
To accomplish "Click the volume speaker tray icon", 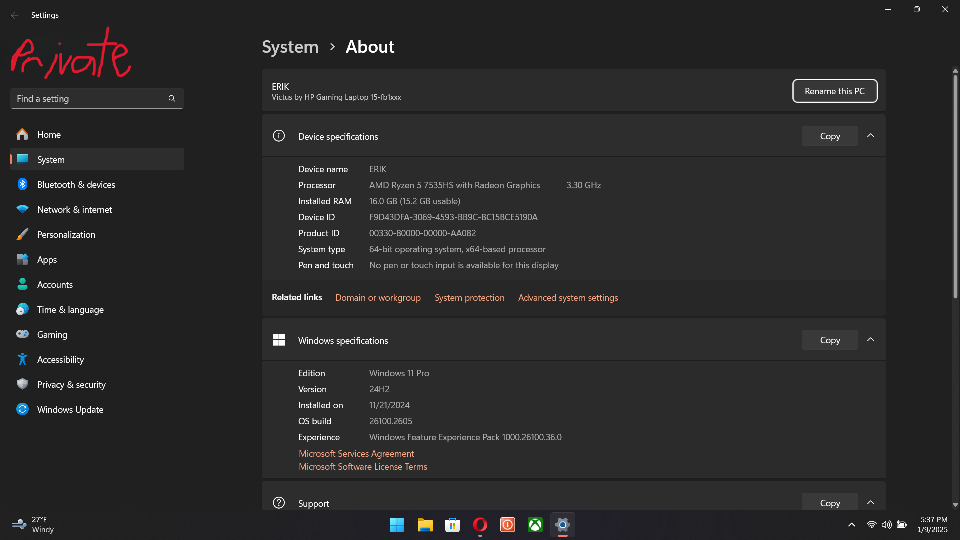I will [887, 525].
